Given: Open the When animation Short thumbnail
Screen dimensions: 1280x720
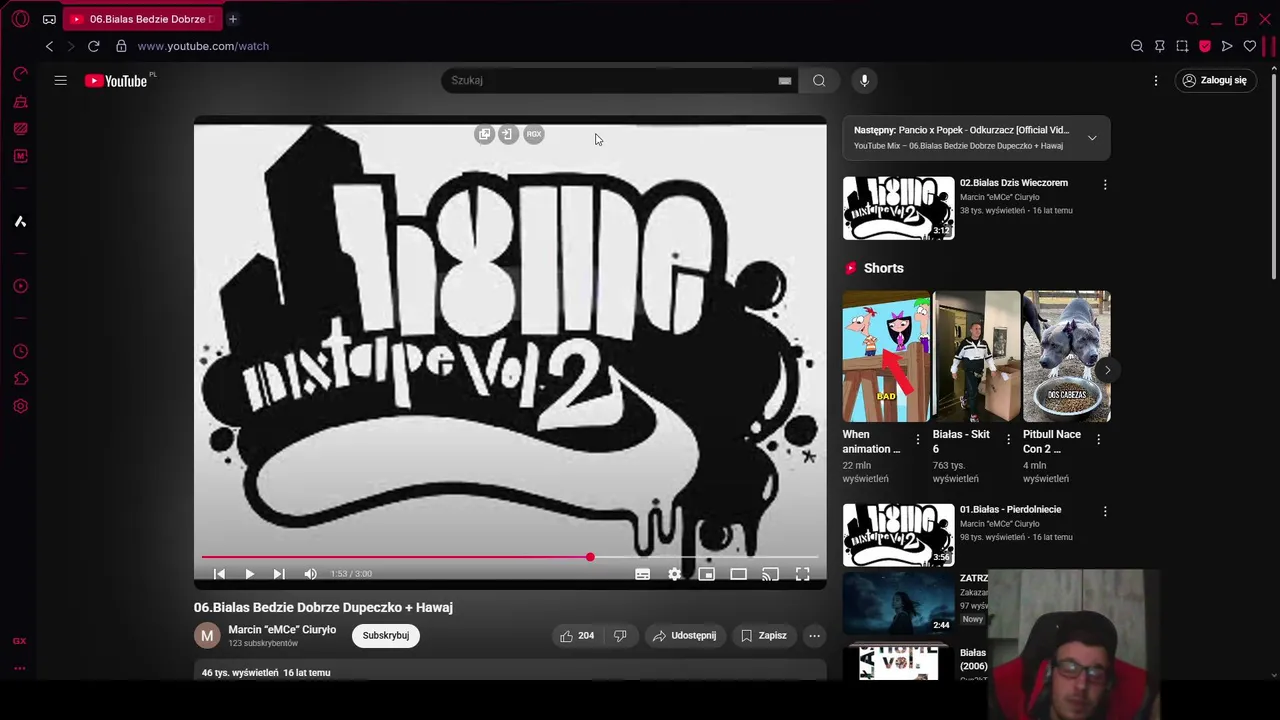Looking at the screenshot, I should tap(886, 356).
